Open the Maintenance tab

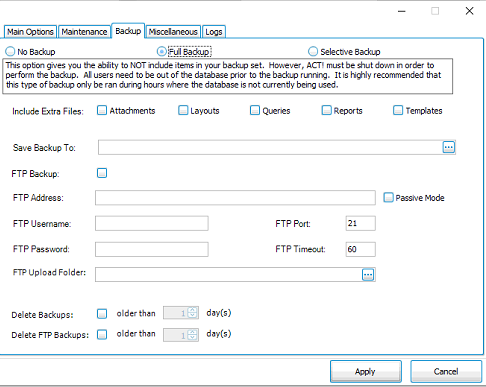tap(84, 32)
